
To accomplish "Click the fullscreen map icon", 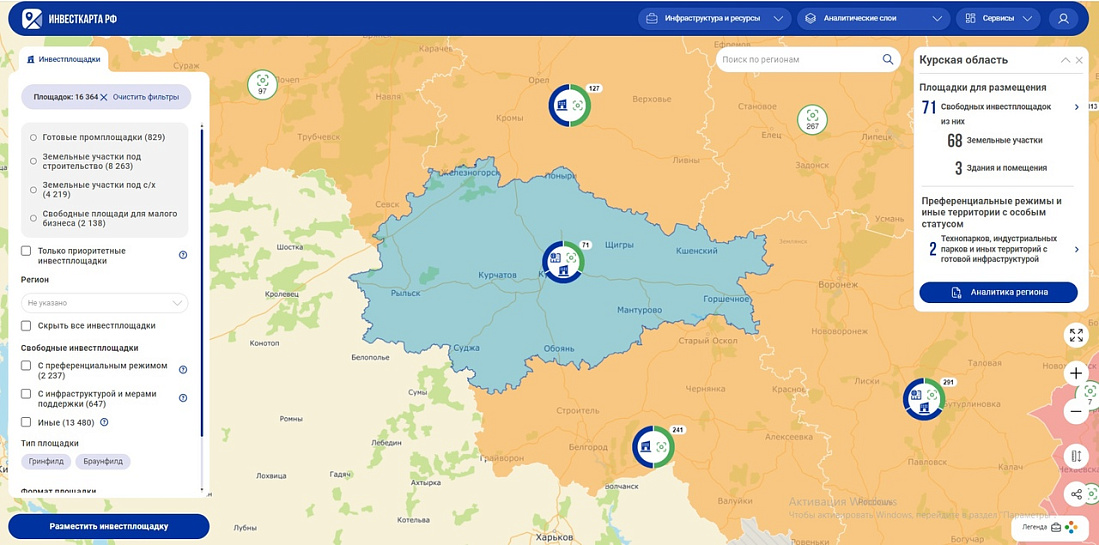I will pyautogui.click(x=1076, y=336).
